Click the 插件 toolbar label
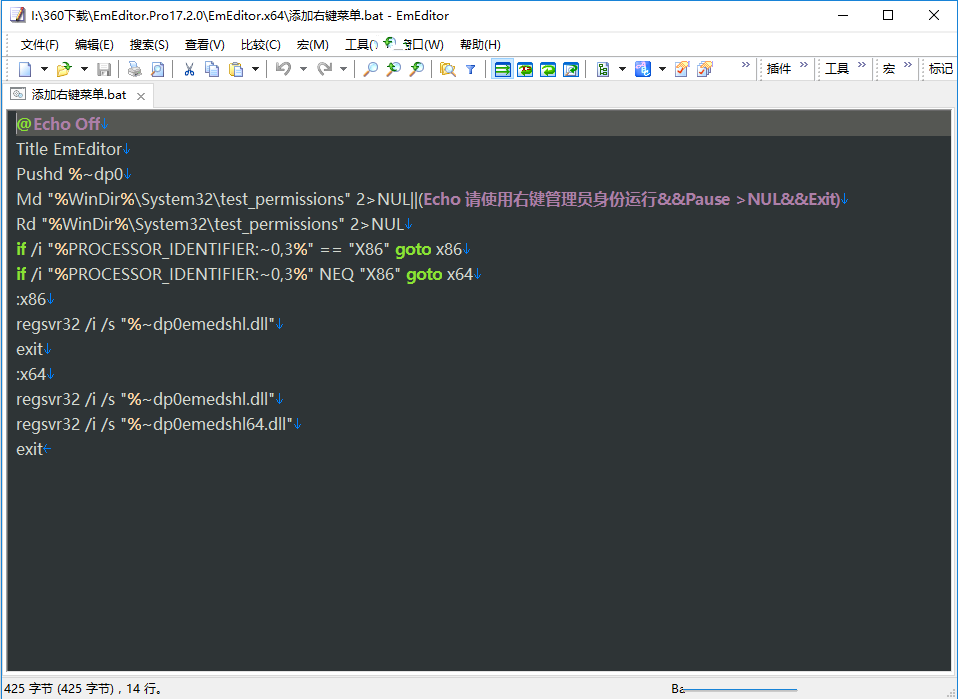 click(778, 69)
